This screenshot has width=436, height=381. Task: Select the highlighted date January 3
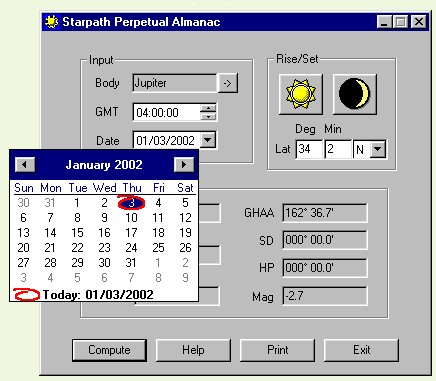point(131,203)
